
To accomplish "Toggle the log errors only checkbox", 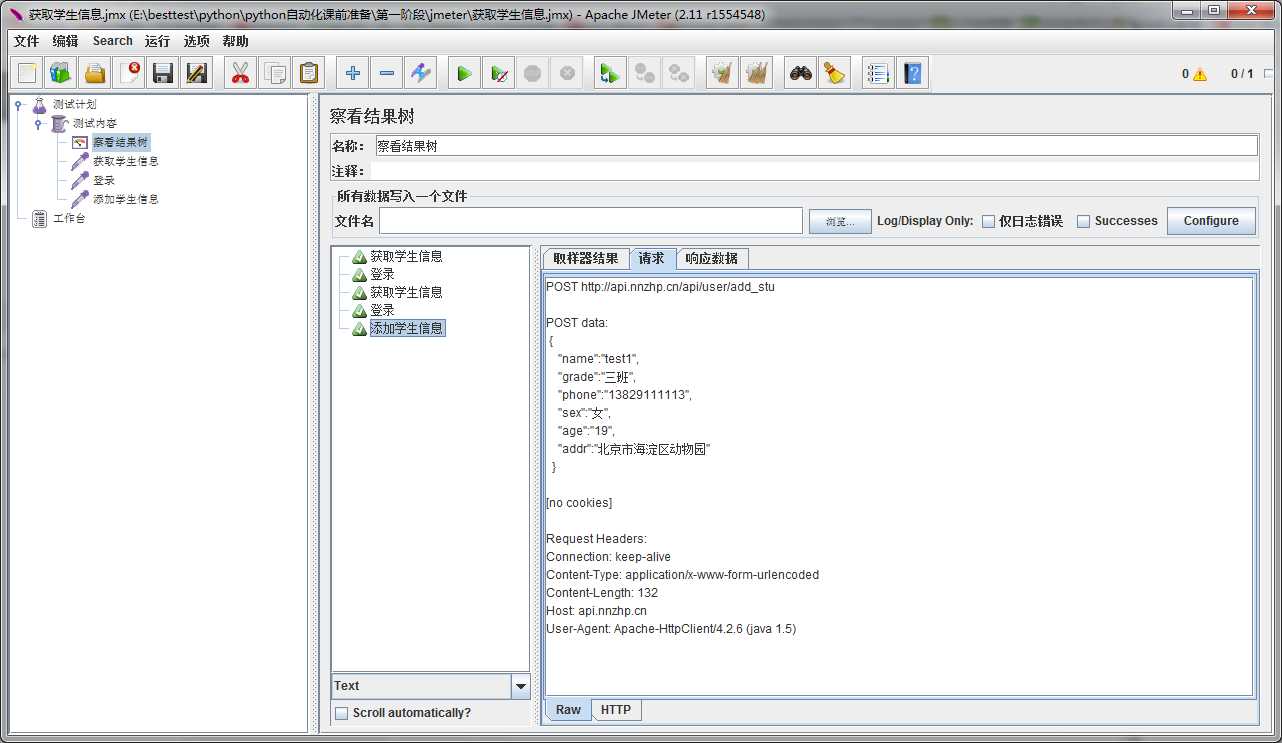I will (x=988, y=222).
